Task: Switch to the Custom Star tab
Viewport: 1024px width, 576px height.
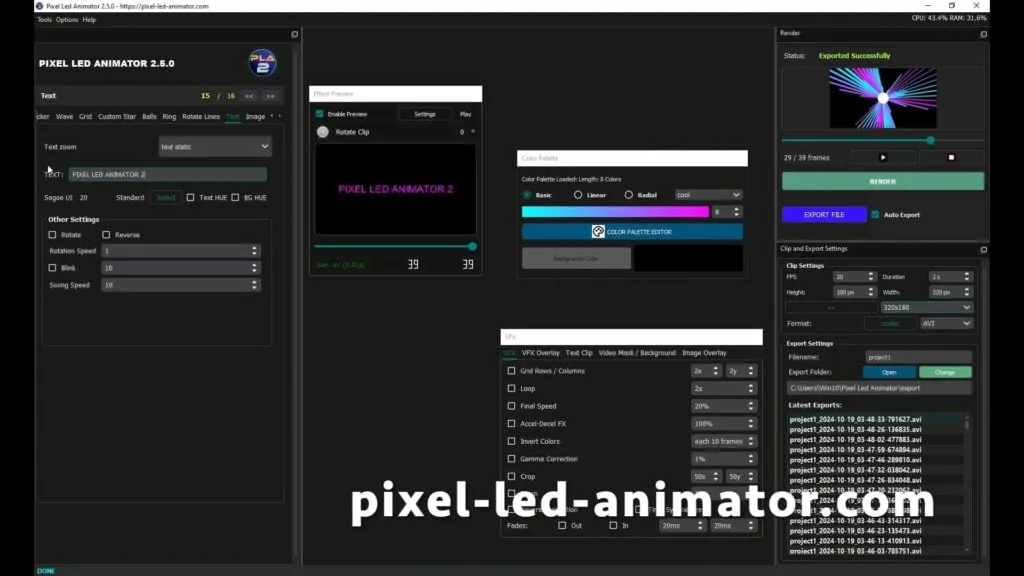Action: click(117, 117)
